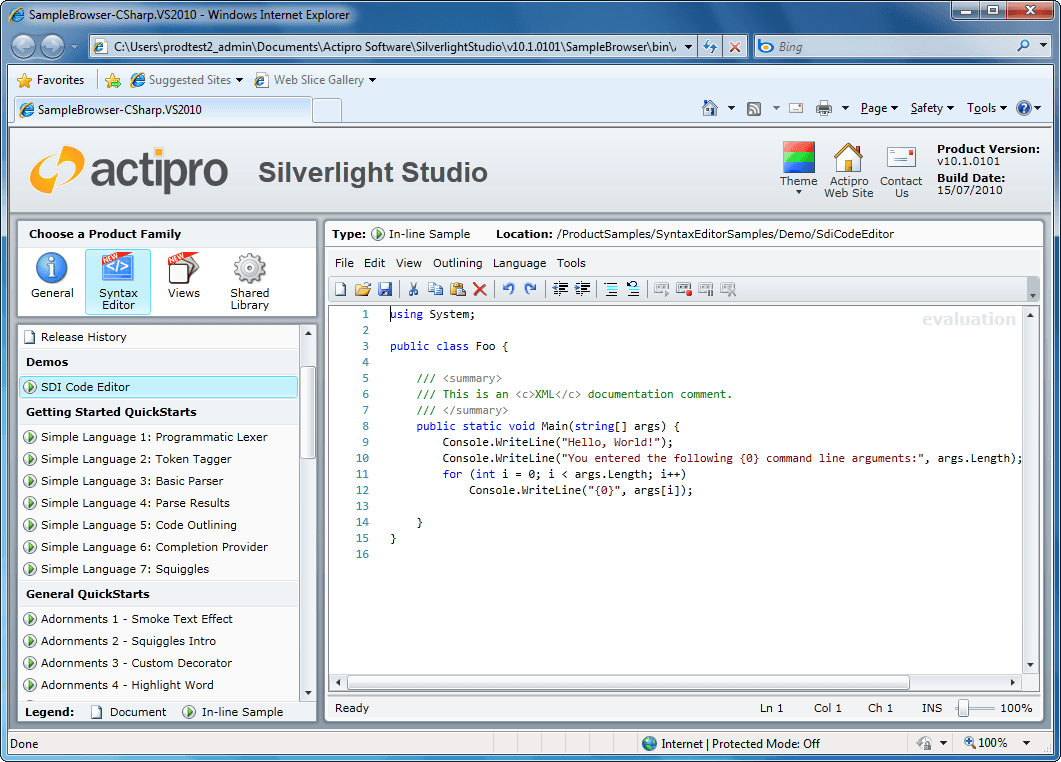Click the Uncomment lines toolbar icon
The width and height of the screenshot is (1061, 762).
(633, 290)
